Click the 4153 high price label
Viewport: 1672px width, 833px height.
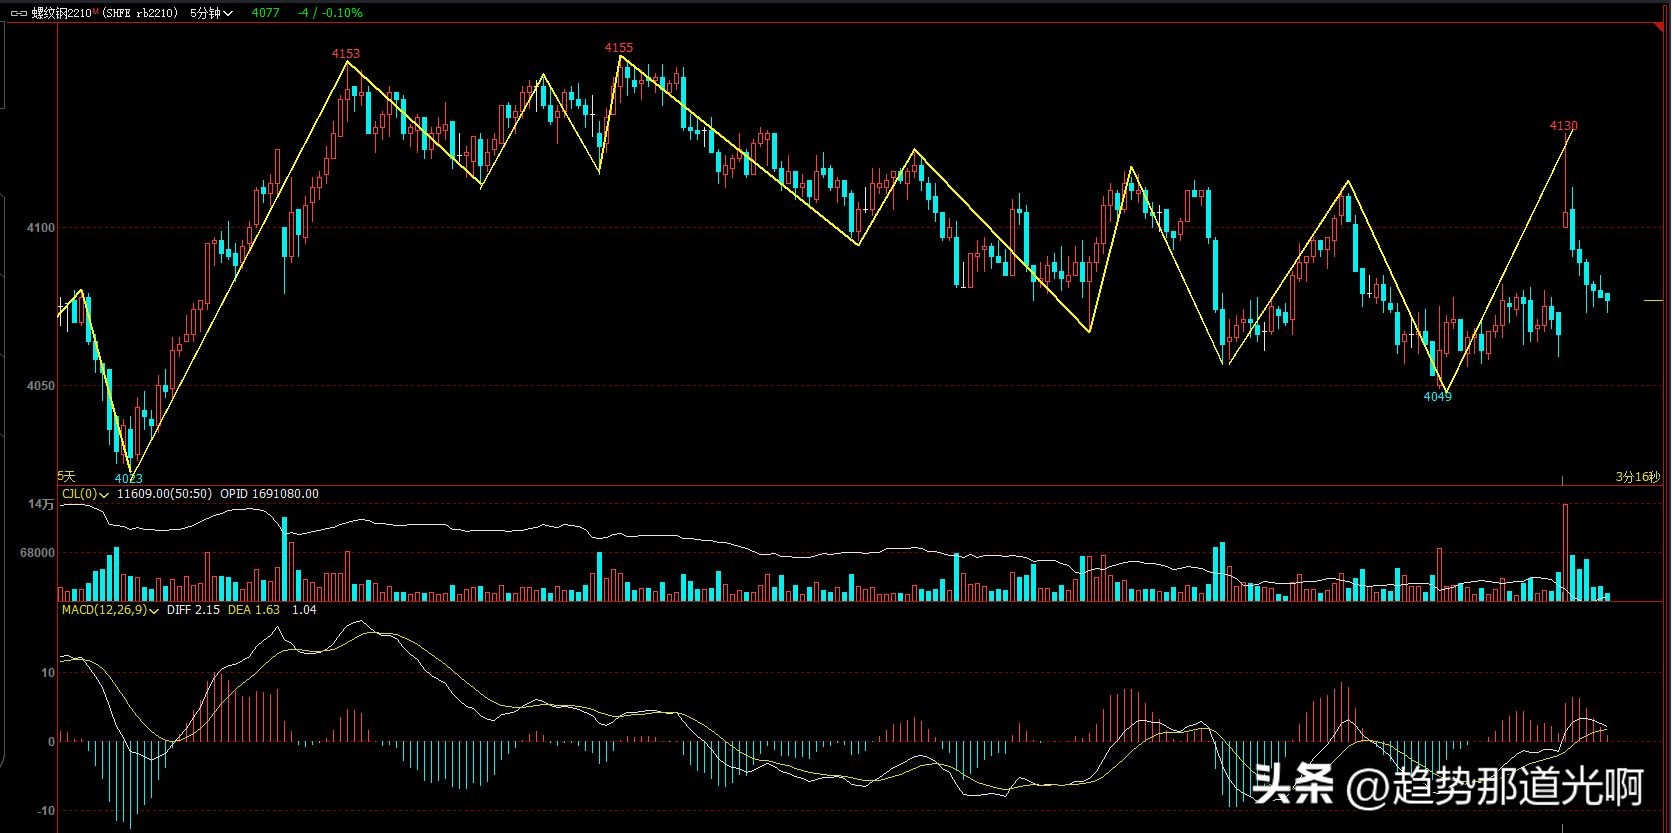coord(346,54)
